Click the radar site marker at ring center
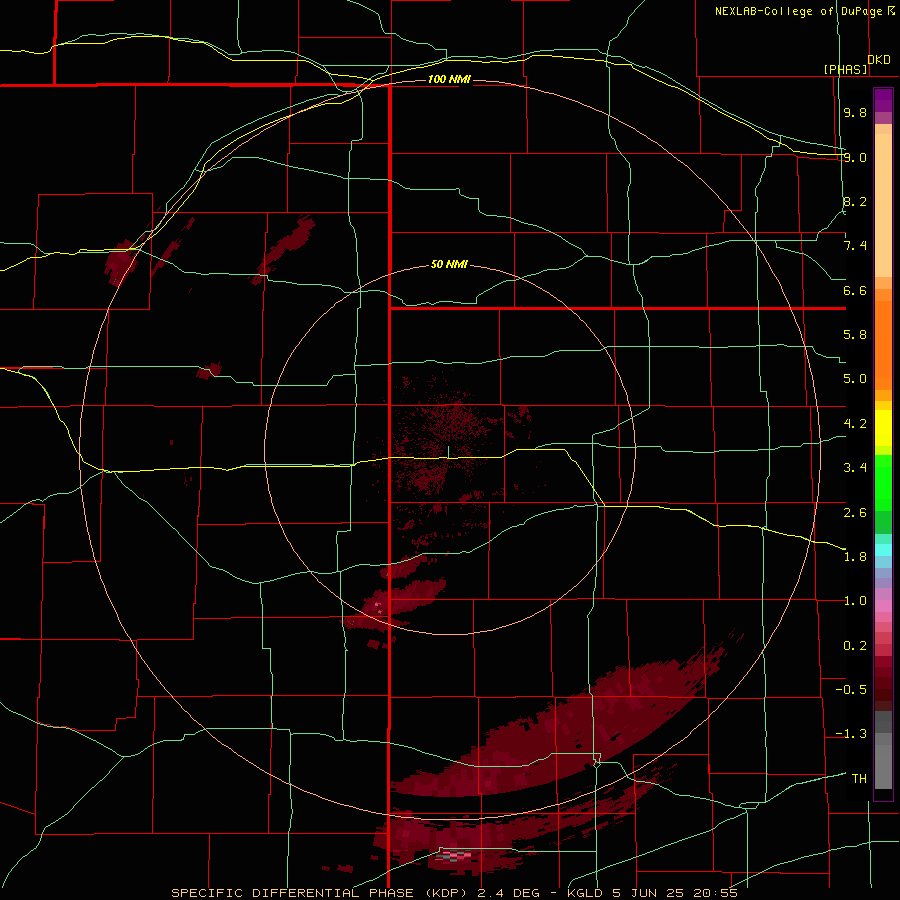The image size is (900, 900). coord(448,452)
